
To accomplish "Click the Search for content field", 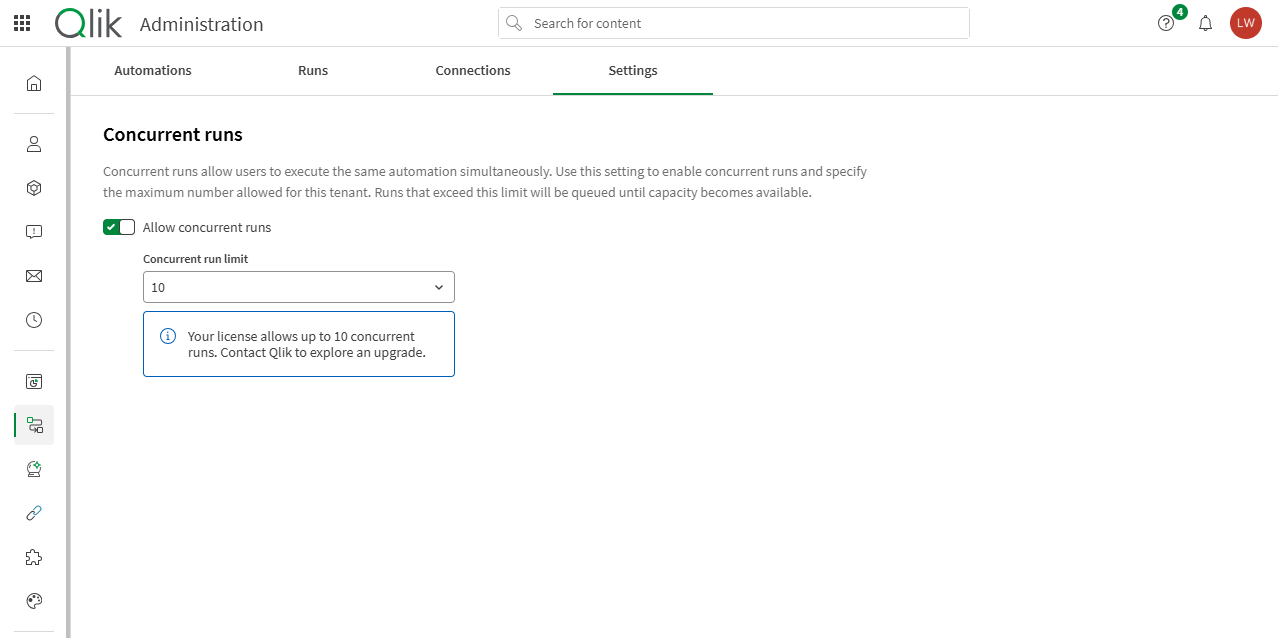I will click(733, 22).
